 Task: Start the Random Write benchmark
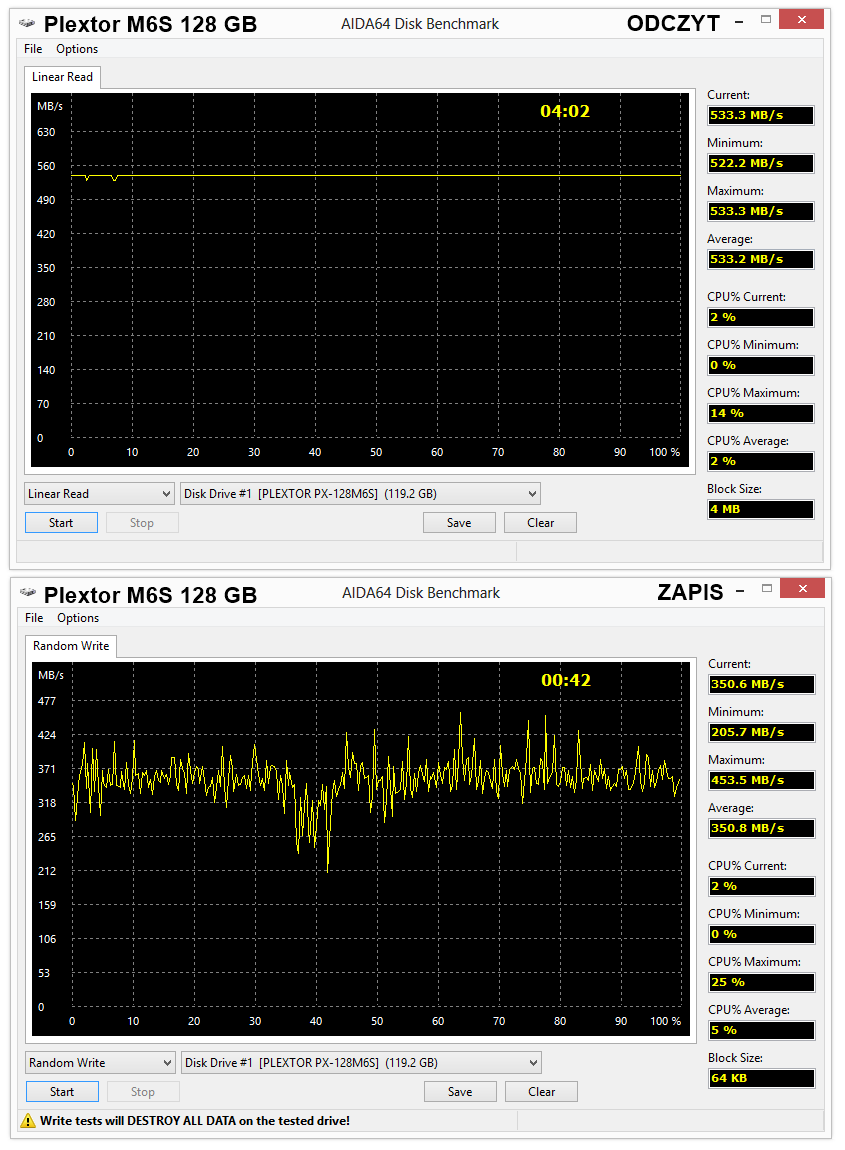tap(62, 1092)
